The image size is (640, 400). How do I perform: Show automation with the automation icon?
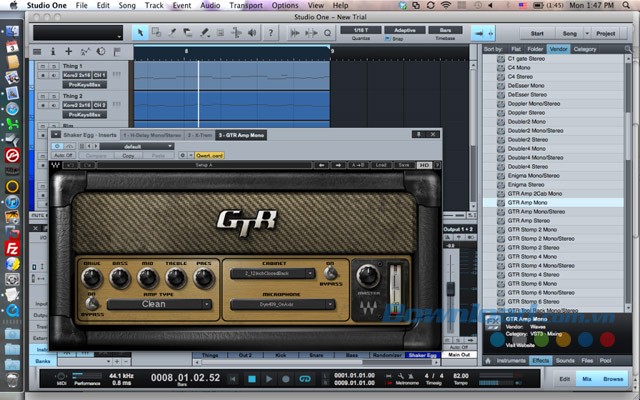(x=85, y=51)
